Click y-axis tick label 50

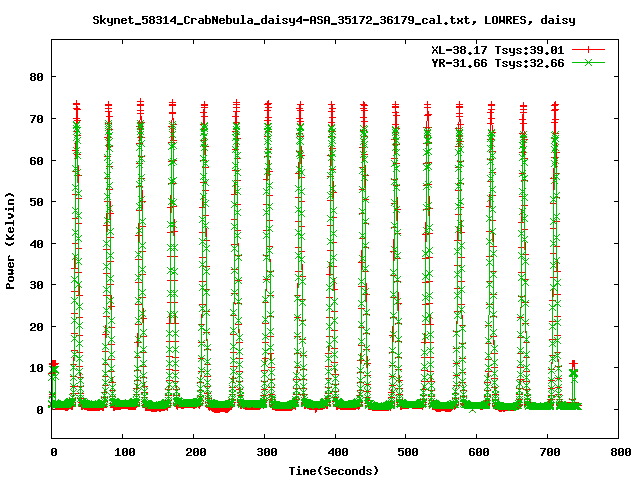[x=37, y=202]
